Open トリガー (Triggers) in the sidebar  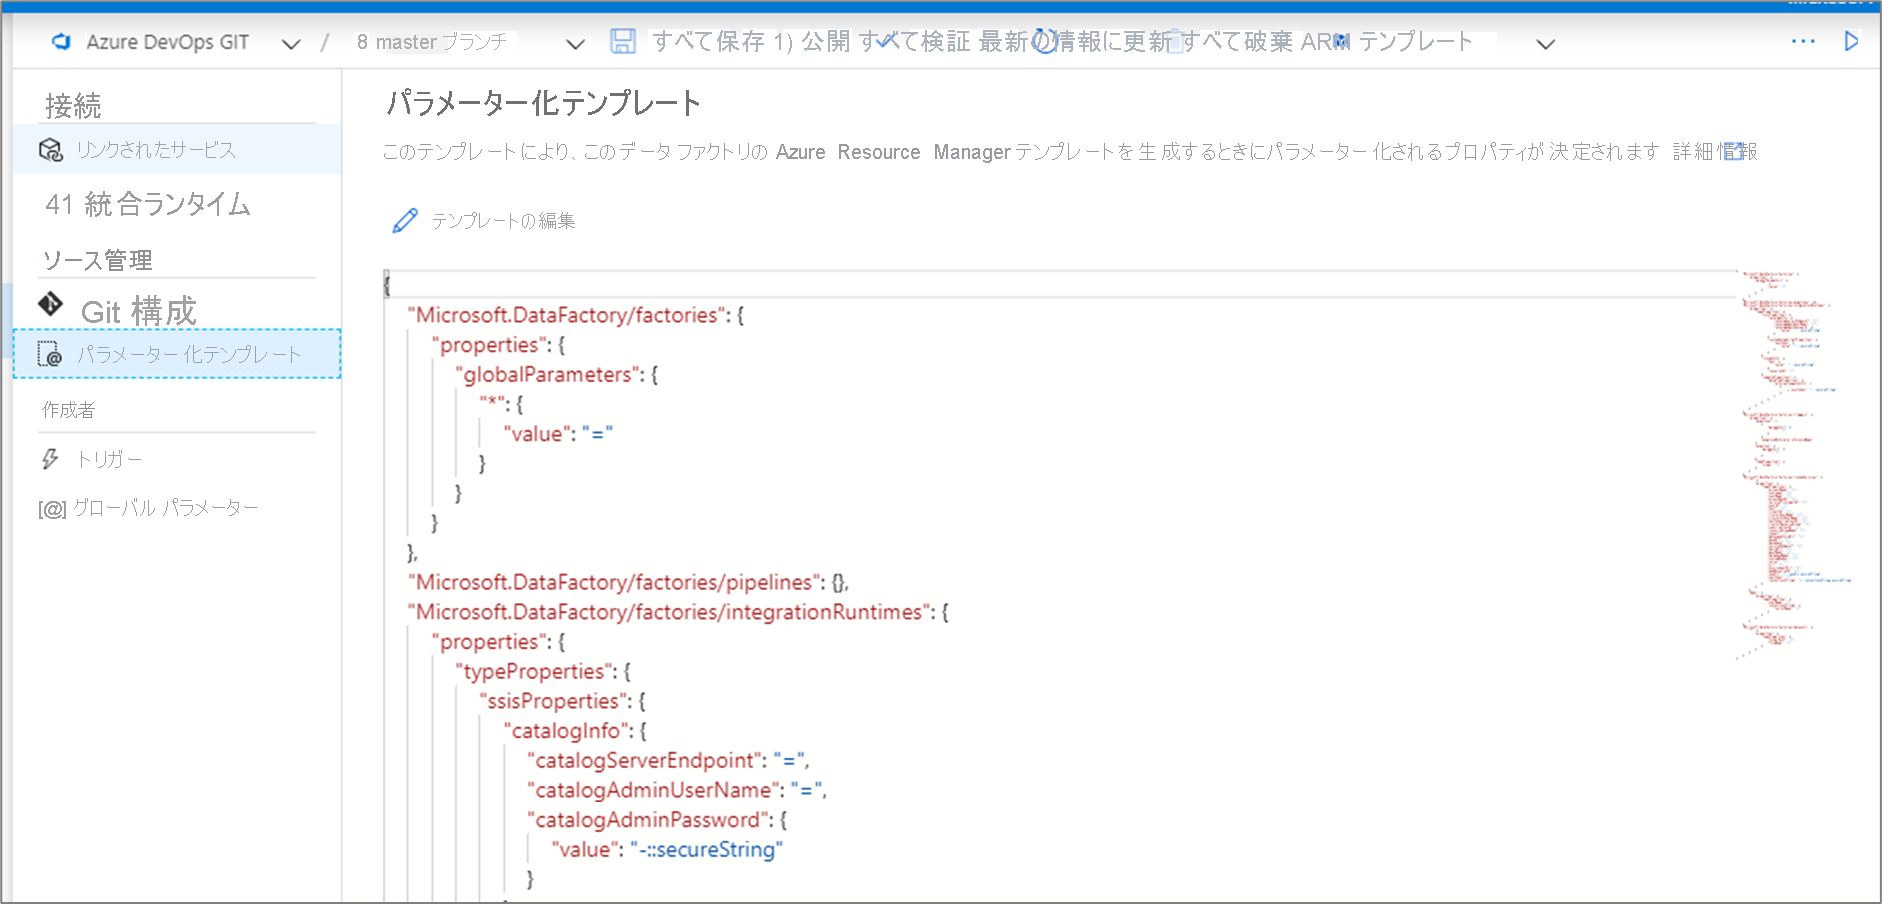point(110,459)
